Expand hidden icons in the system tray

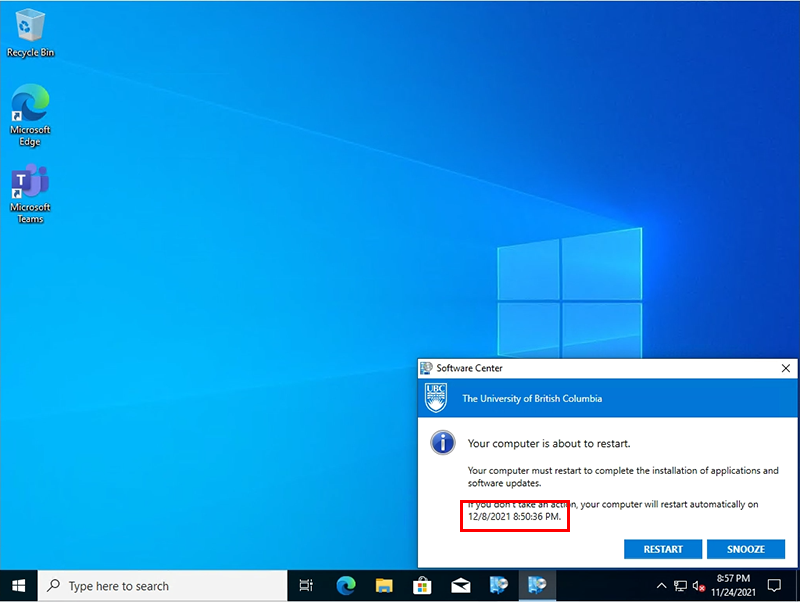click(660, 585)
